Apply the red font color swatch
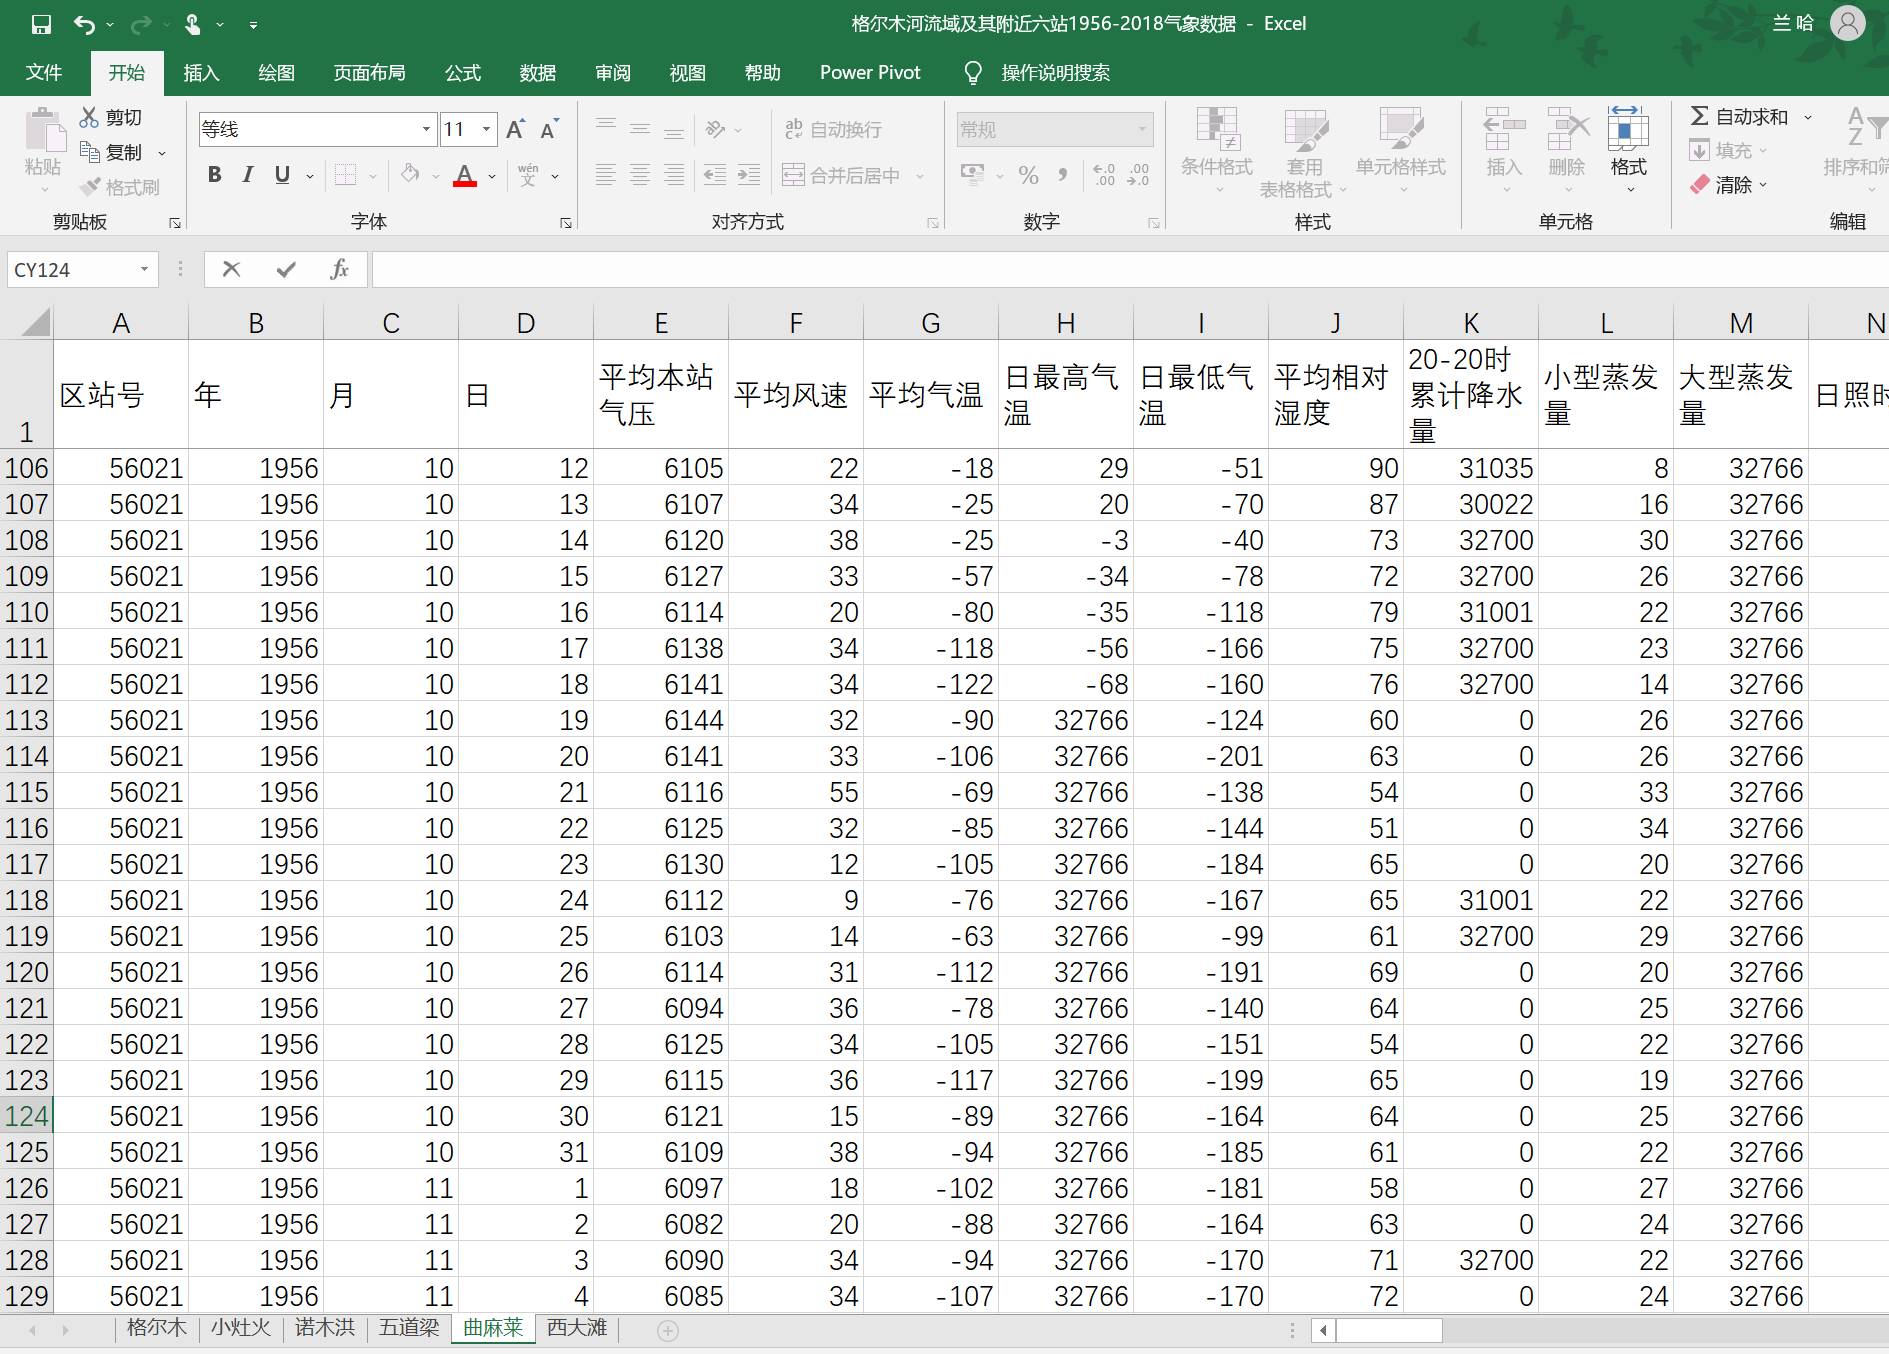The height and width of the screenshot is (1354, 1889). [465, 176]
